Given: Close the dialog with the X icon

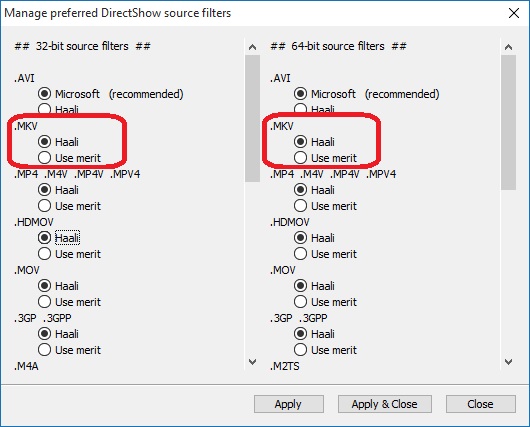Looking at the screenshot, I should [x=514, y=13].
